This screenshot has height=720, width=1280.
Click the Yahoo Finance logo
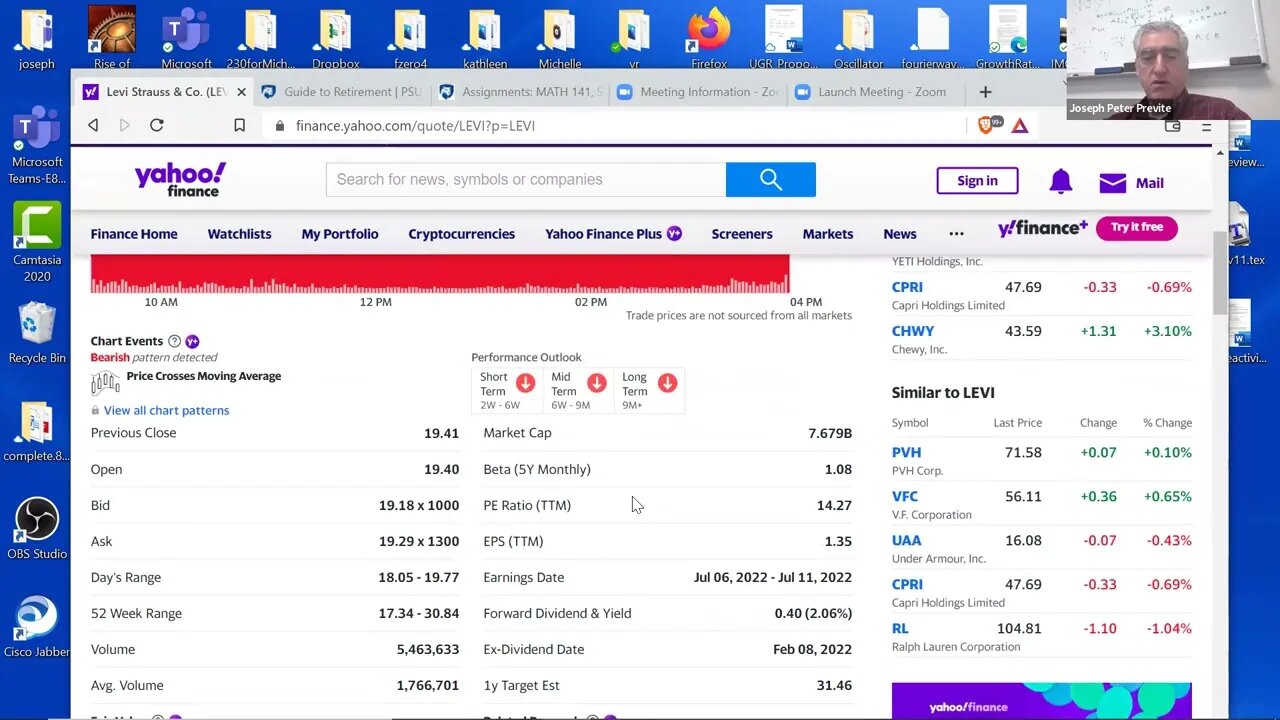[180, 179]
